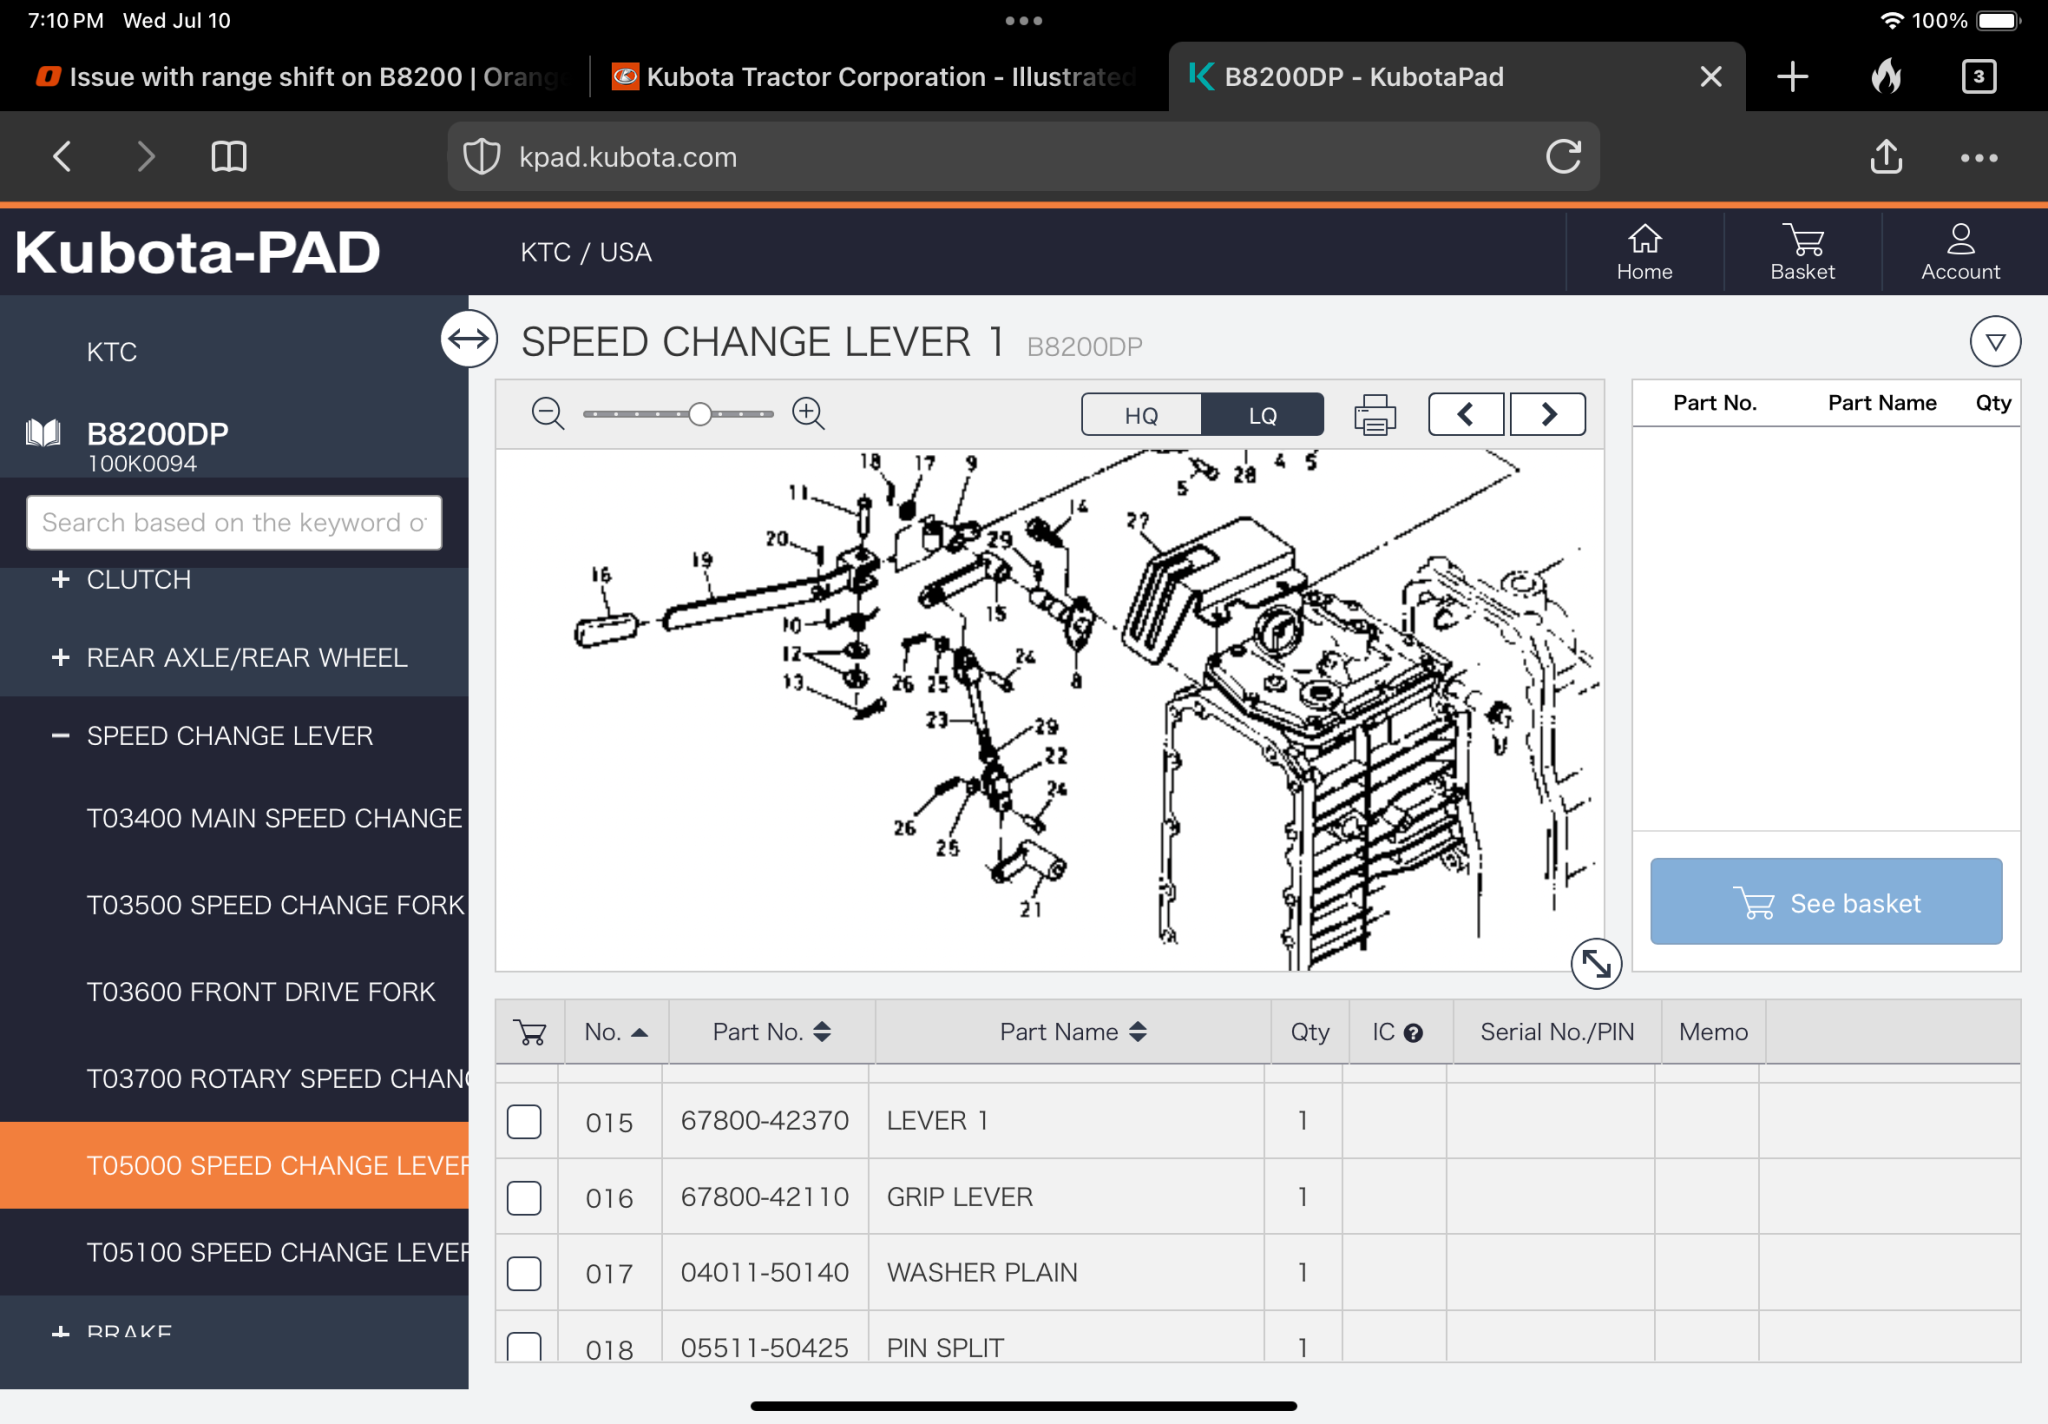Check the box for 017 WASHER PLAIN

click(x=524, y=1274)
